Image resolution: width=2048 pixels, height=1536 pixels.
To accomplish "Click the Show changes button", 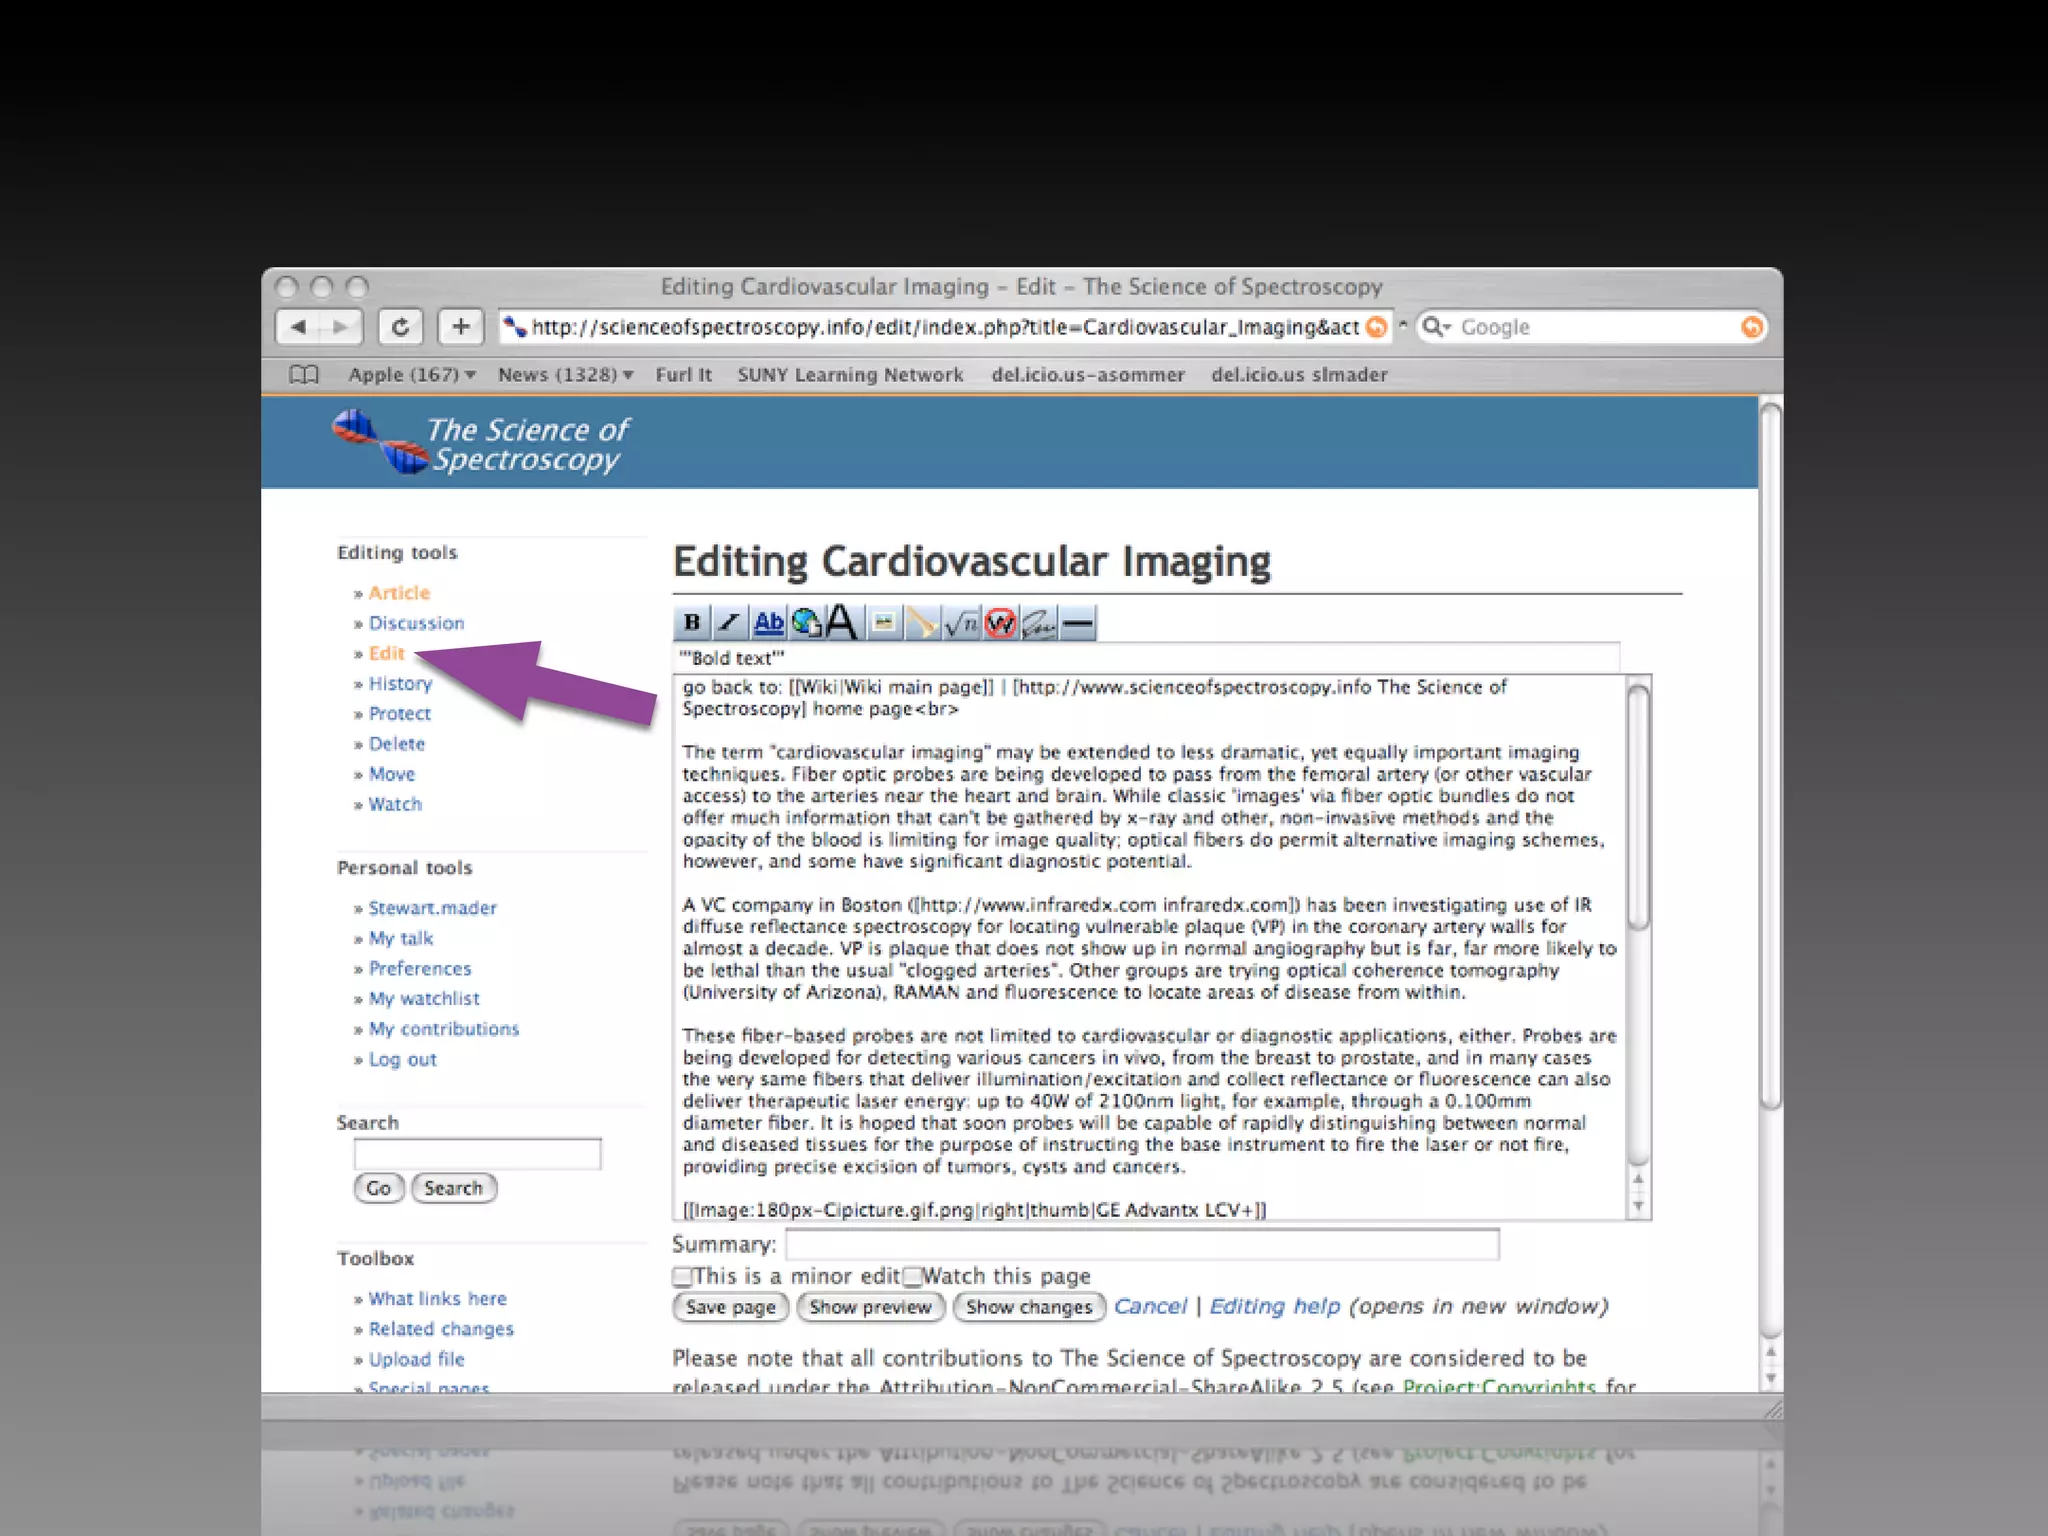I will [1029, 1307].
